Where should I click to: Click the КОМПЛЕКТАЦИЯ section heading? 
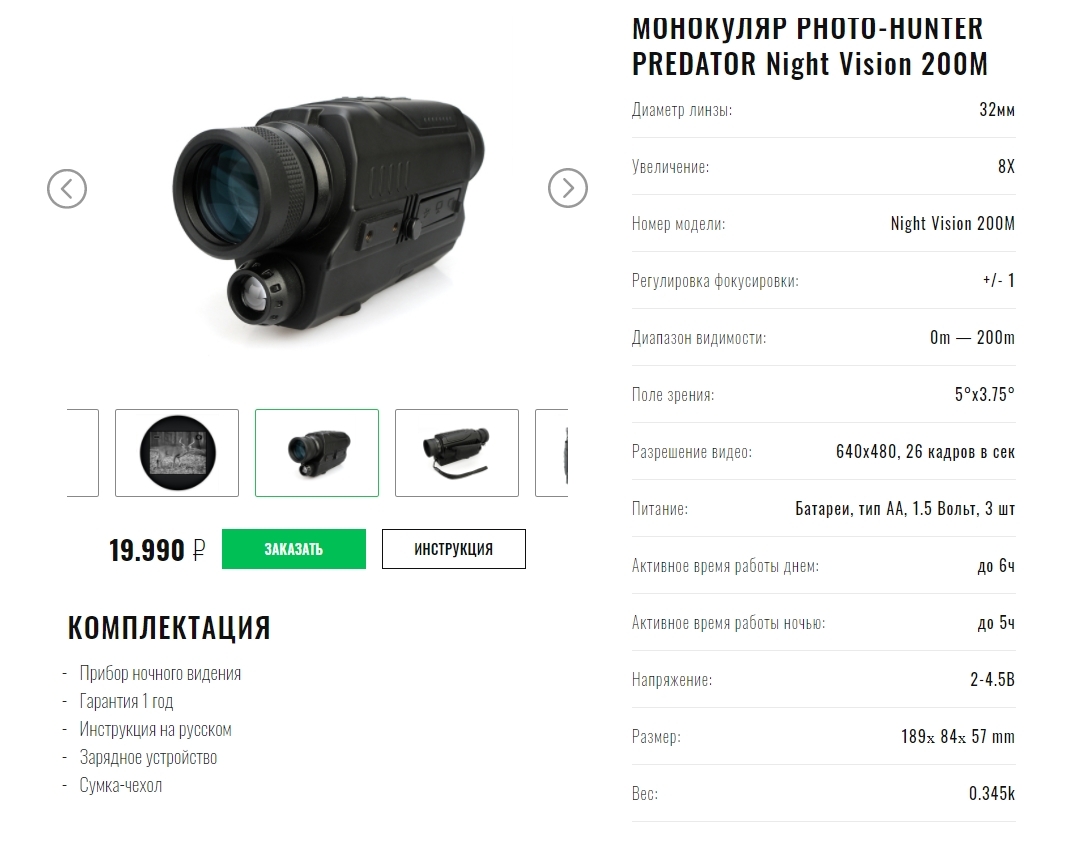click(x=169, y=628)
